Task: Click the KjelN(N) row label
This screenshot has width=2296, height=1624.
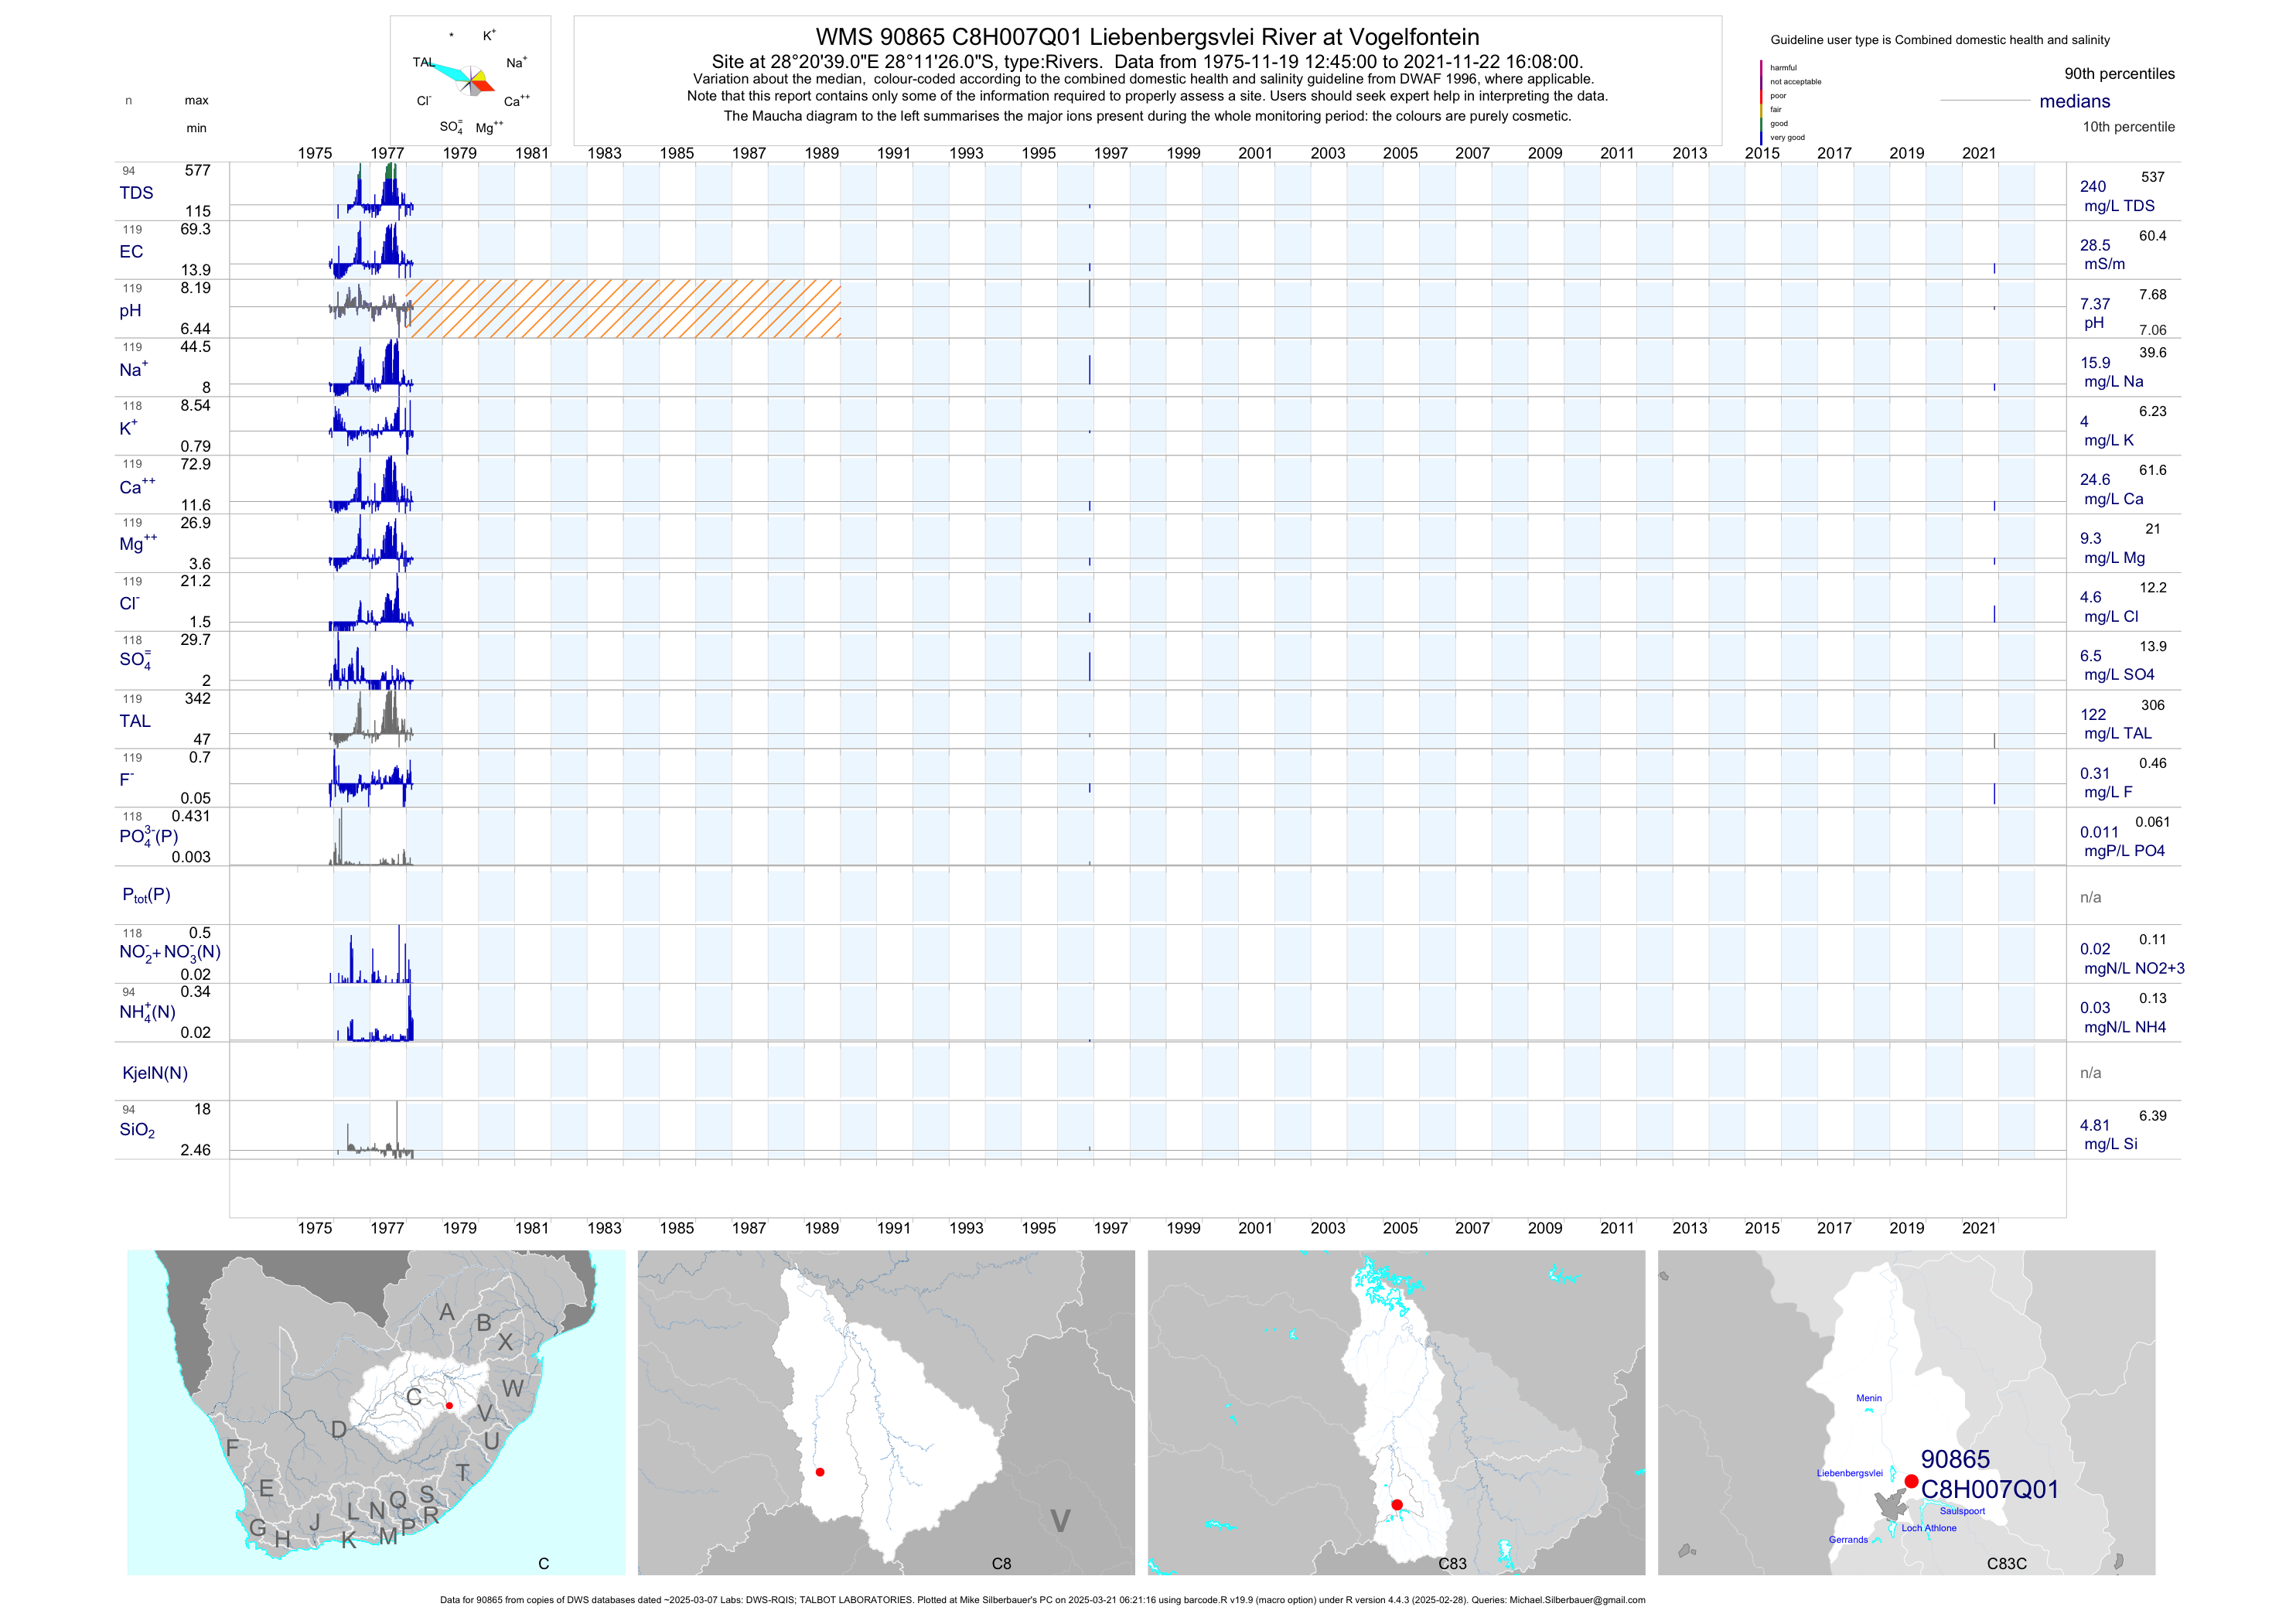Action: 155,1073
